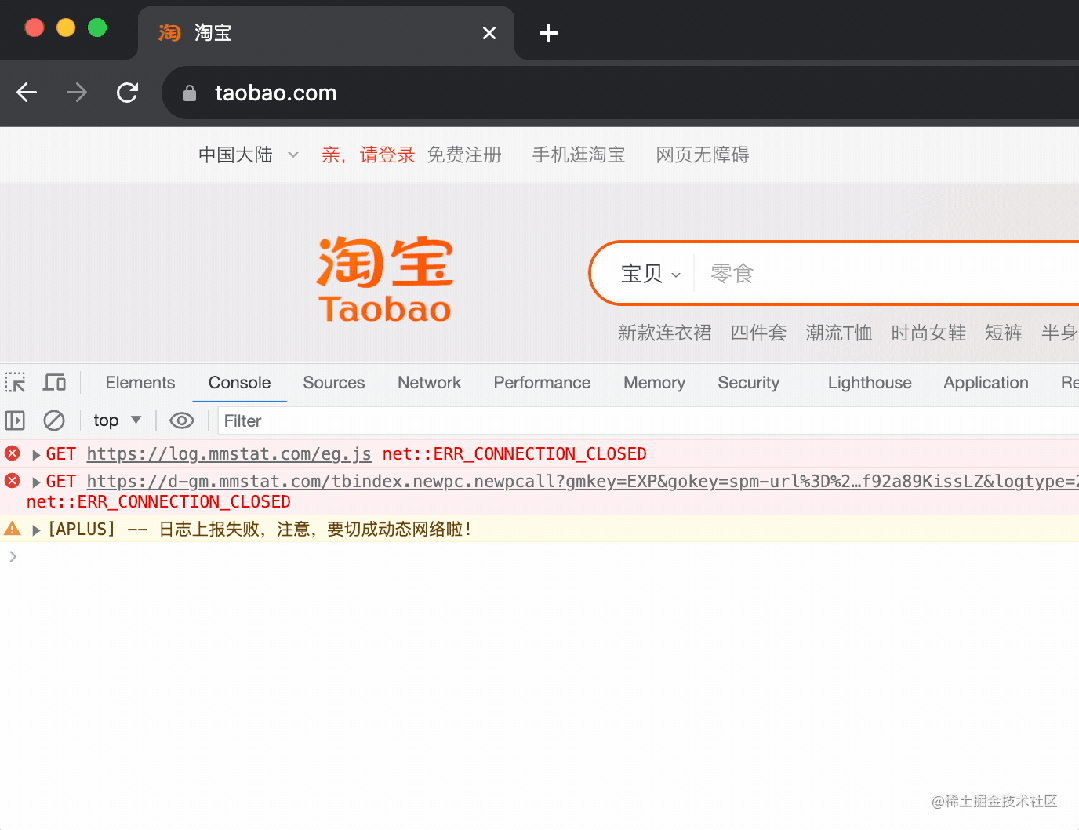Viewport: 1079px width, 830px height.
Task: Click the net::ERR_CONNECTION_CLOSED text on eg.js row
Action: (x=514, y=454)
